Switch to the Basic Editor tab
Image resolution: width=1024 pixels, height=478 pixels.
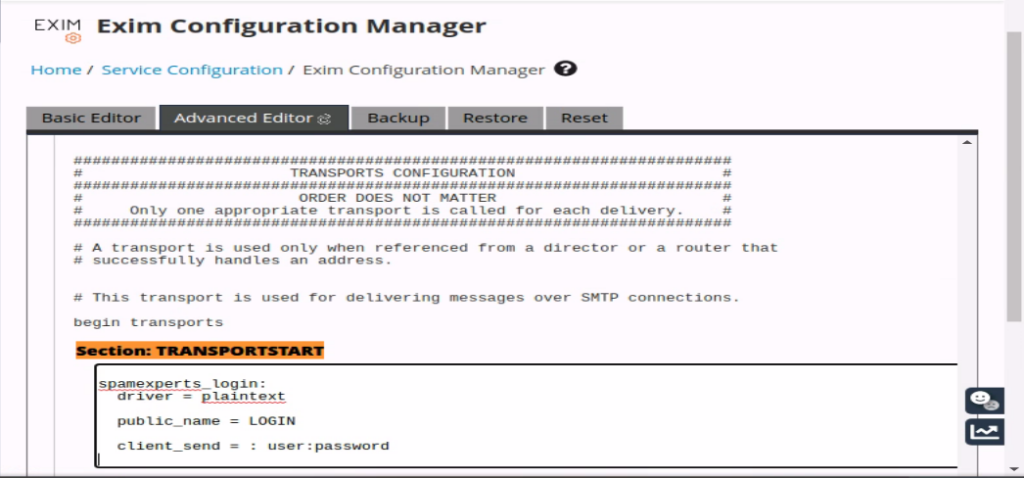tap(91, 118)
